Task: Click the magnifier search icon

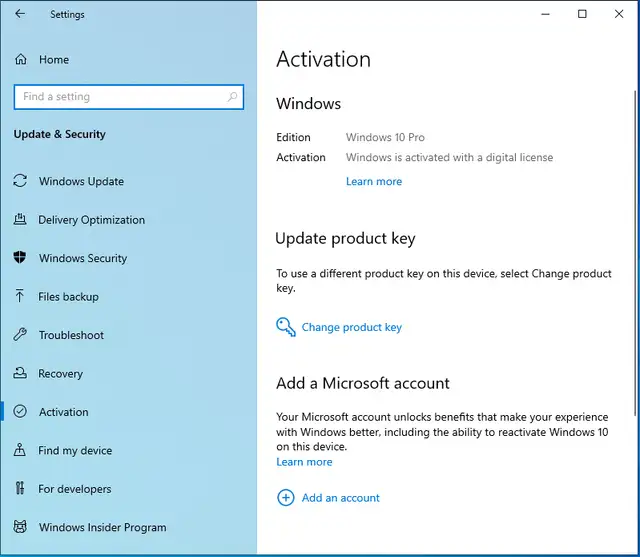Action: point(232,97)
